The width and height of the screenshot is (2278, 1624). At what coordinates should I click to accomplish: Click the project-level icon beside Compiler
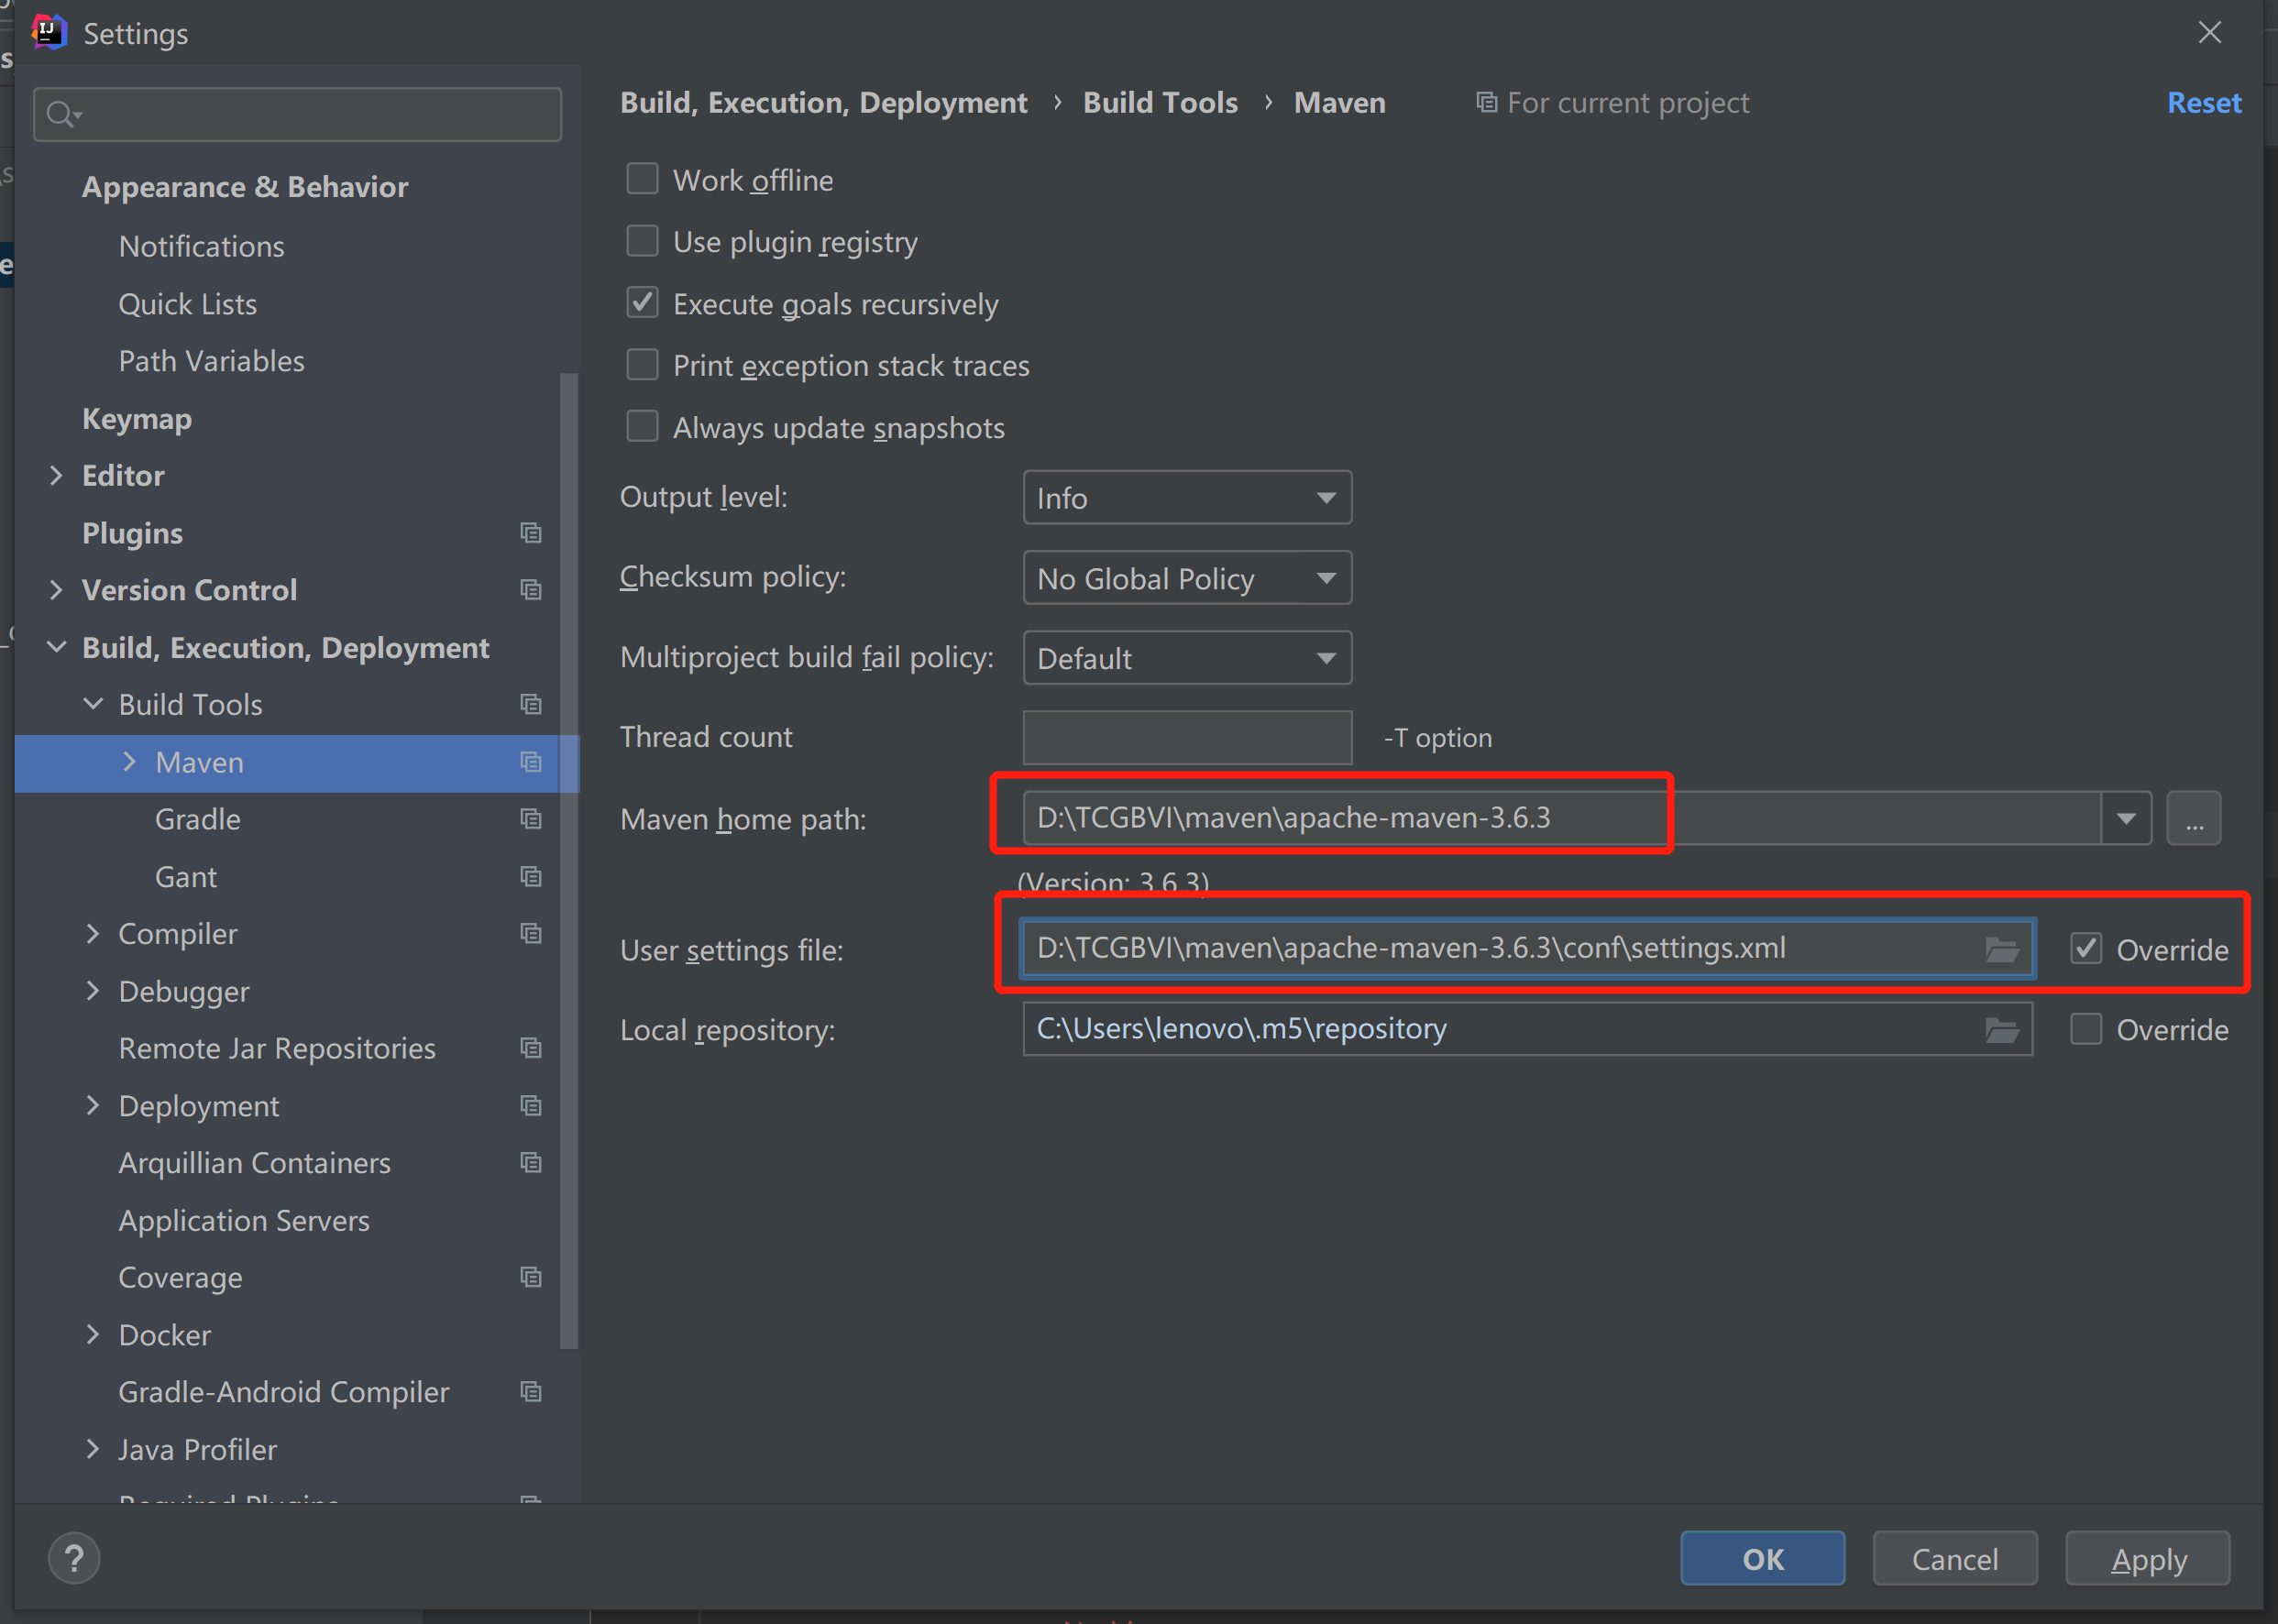coord(531,933)
